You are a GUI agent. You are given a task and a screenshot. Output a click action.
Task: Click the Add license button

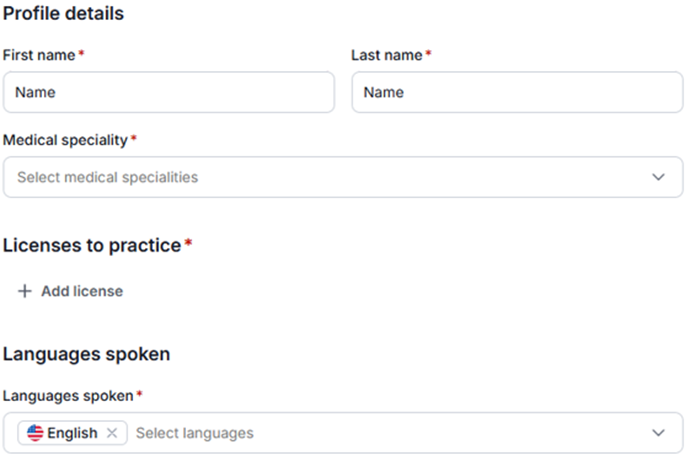pos(81,291)
